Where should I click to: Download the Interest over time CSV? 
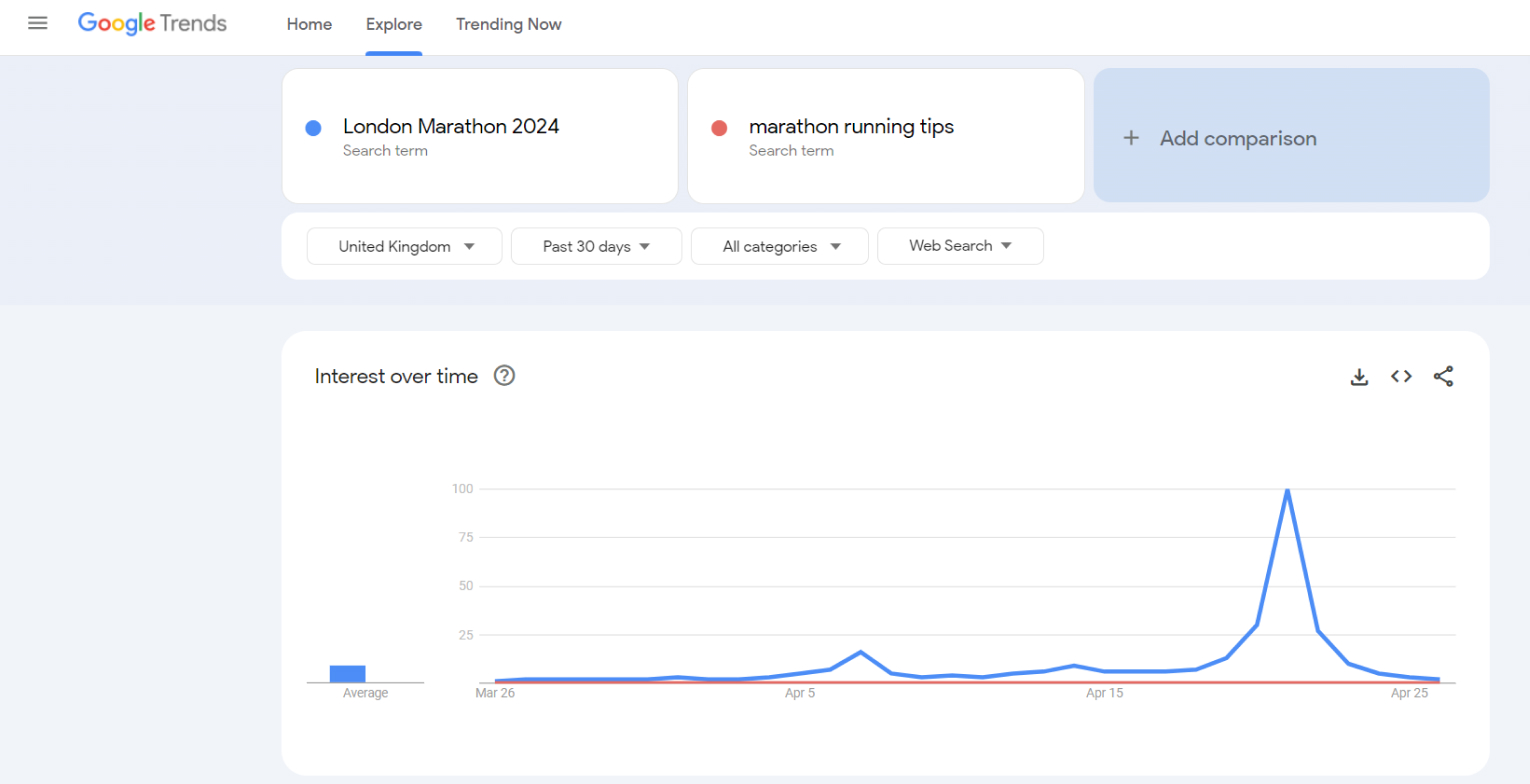pyautogui.click(x=1359, y=377)
